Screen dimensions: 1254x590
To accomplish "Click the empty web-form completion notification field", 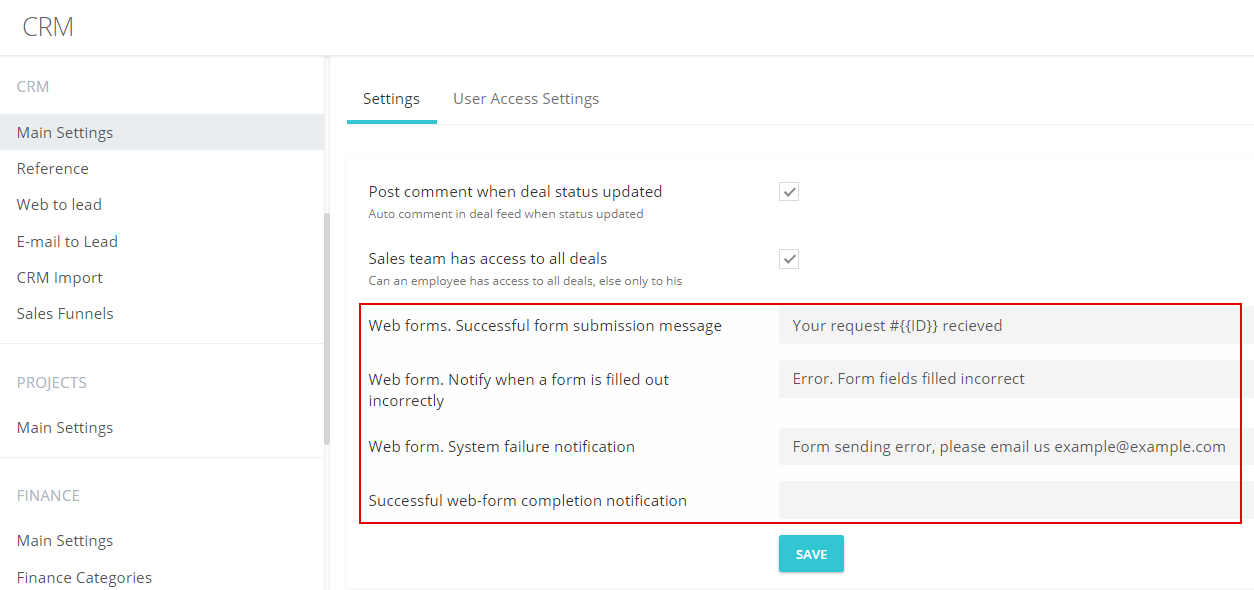I will pos(1016,500).
